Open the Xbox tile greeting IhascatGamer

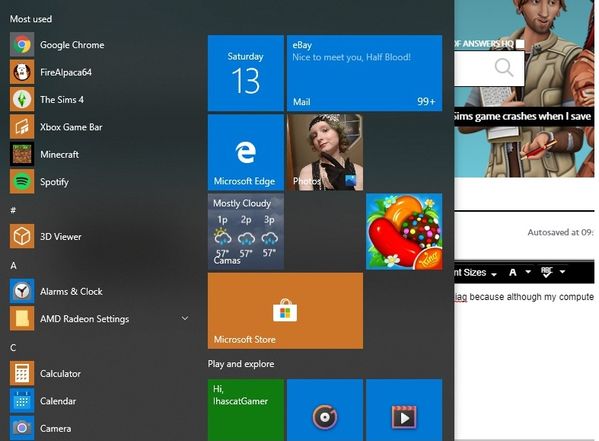[246, 410]
